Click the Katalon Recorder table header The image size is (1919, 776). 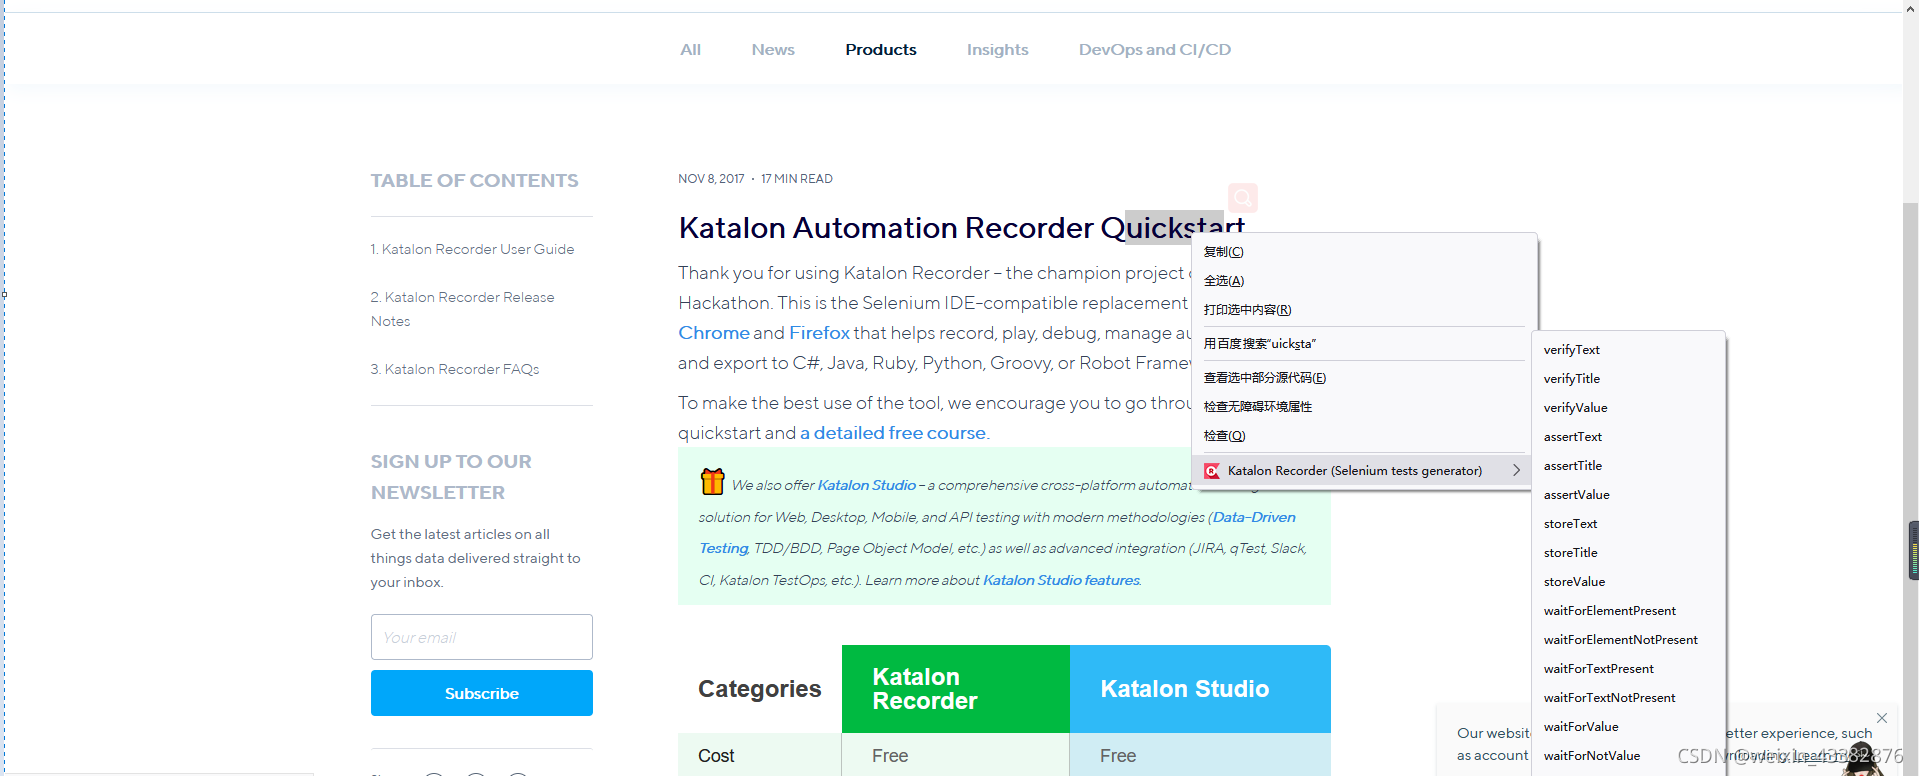956,689
